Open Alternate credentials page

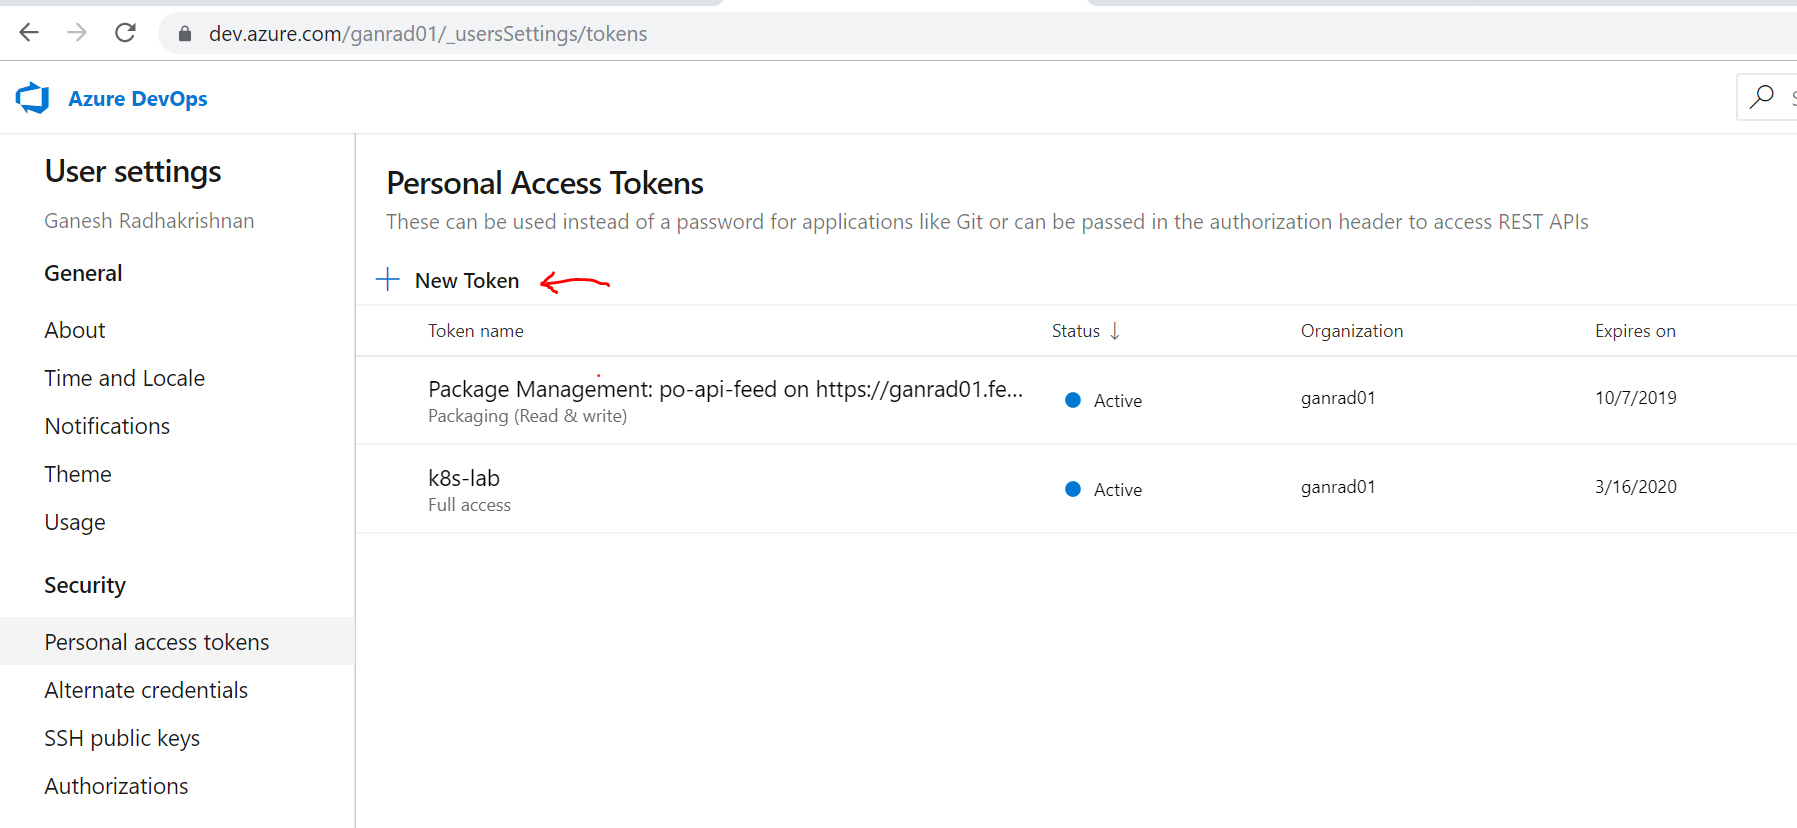coord(146,690)
